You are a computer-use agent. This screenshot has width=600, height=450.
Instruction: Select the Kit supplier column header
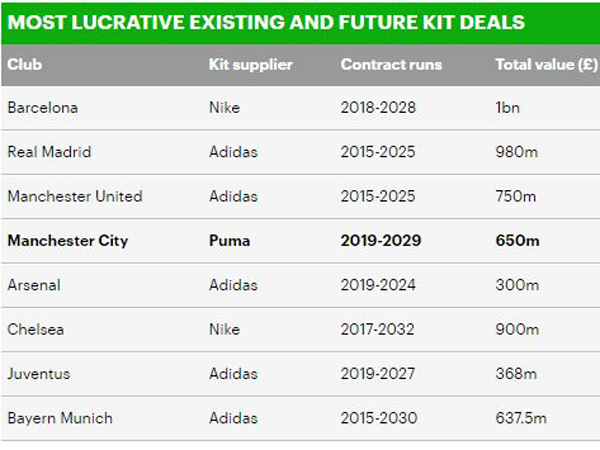click(x=250, y=65)
